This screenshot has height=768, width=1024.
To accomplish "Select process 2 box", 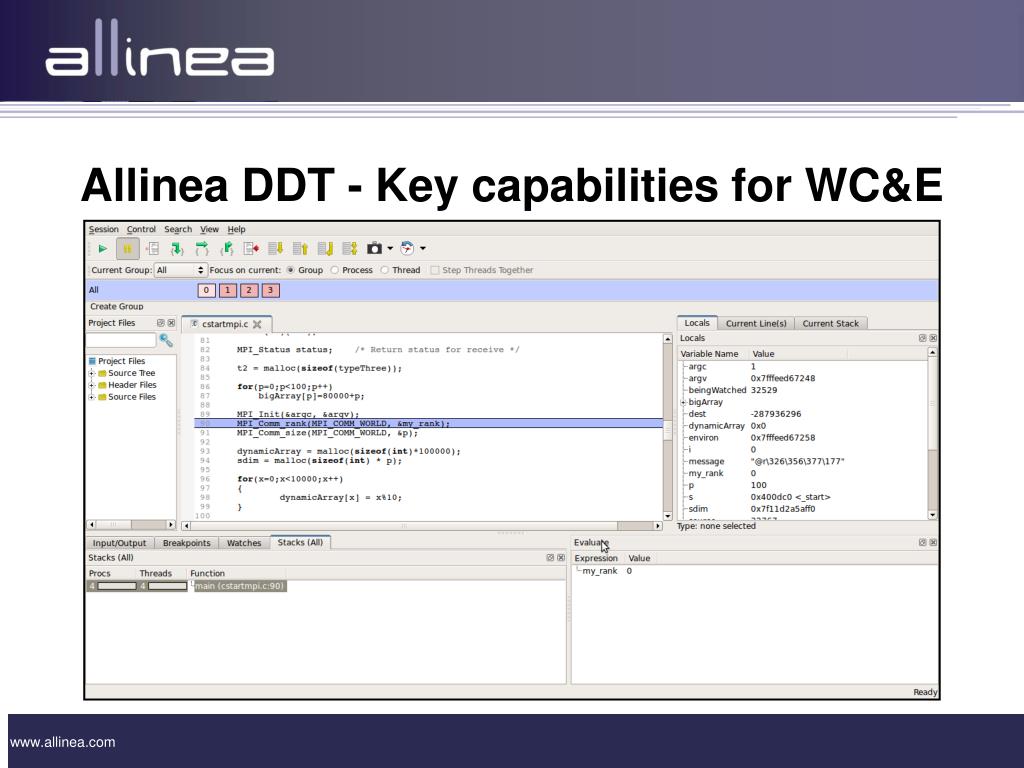I will (x=249, y=291).
